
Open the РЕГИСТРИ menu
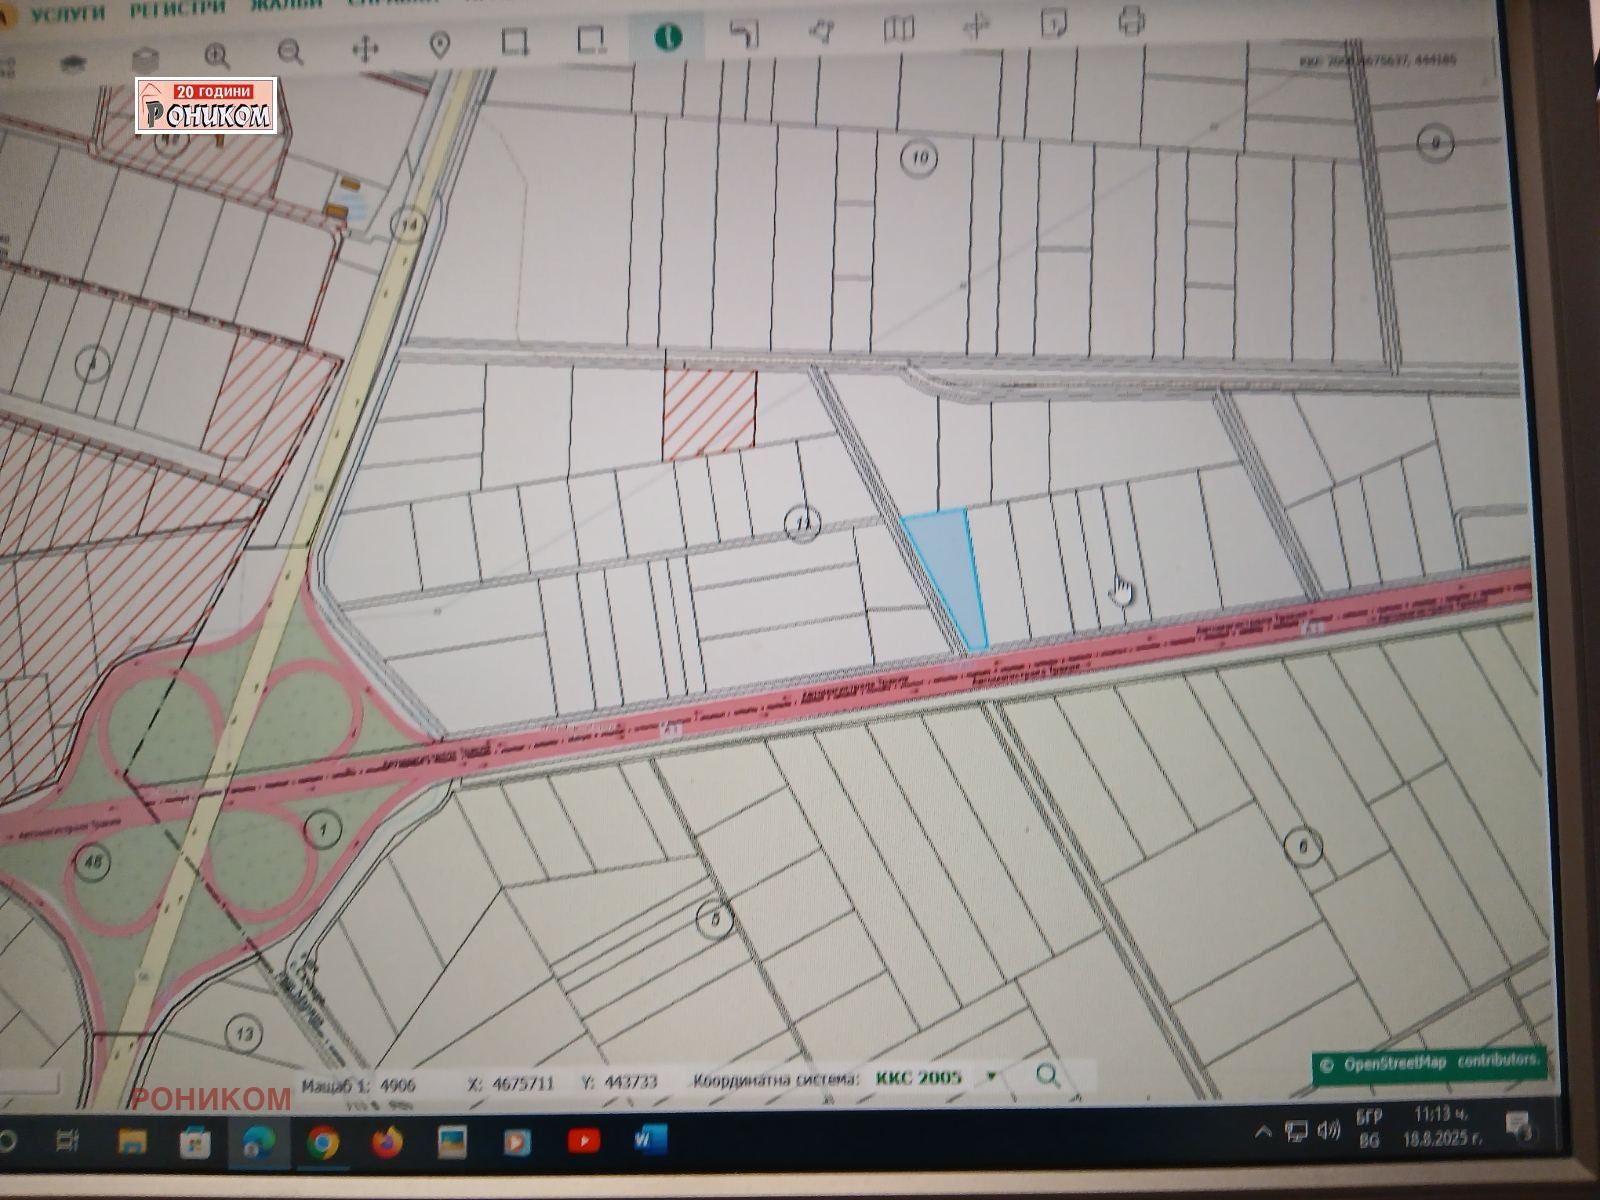tap(178, 8)
